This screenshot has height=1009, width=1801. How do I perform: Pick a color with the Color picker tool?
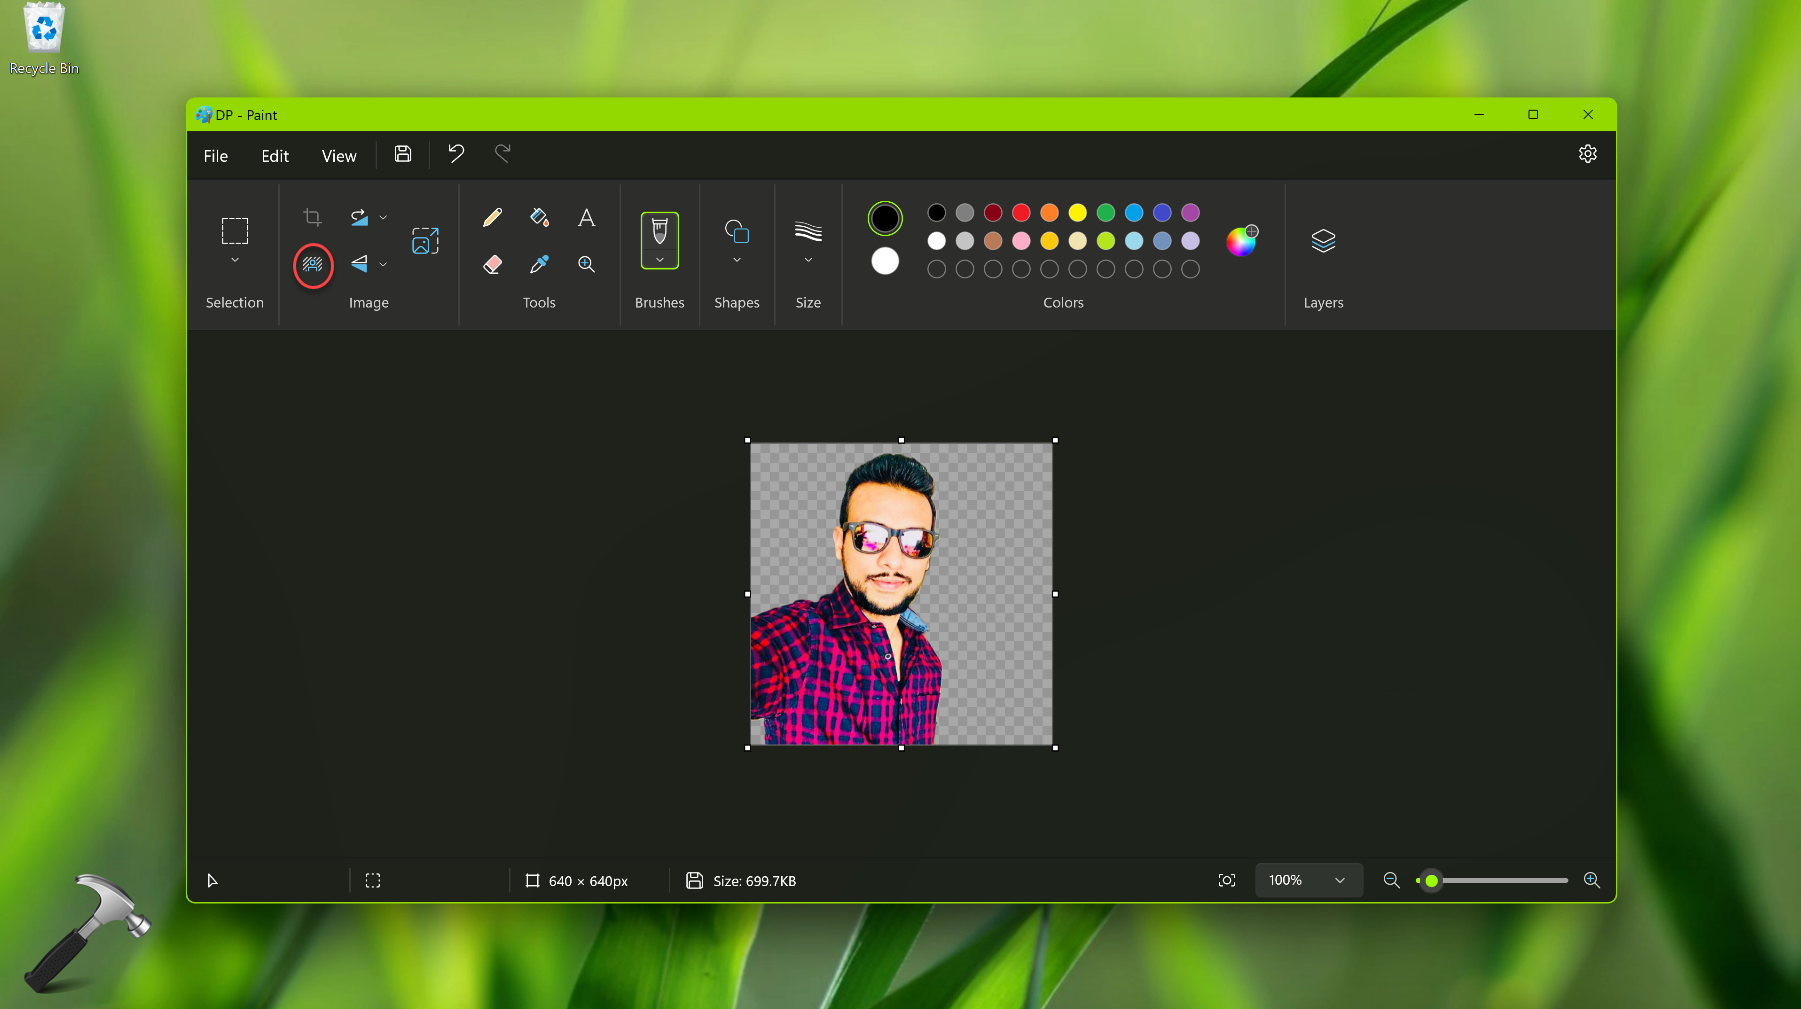click(539, 263)
